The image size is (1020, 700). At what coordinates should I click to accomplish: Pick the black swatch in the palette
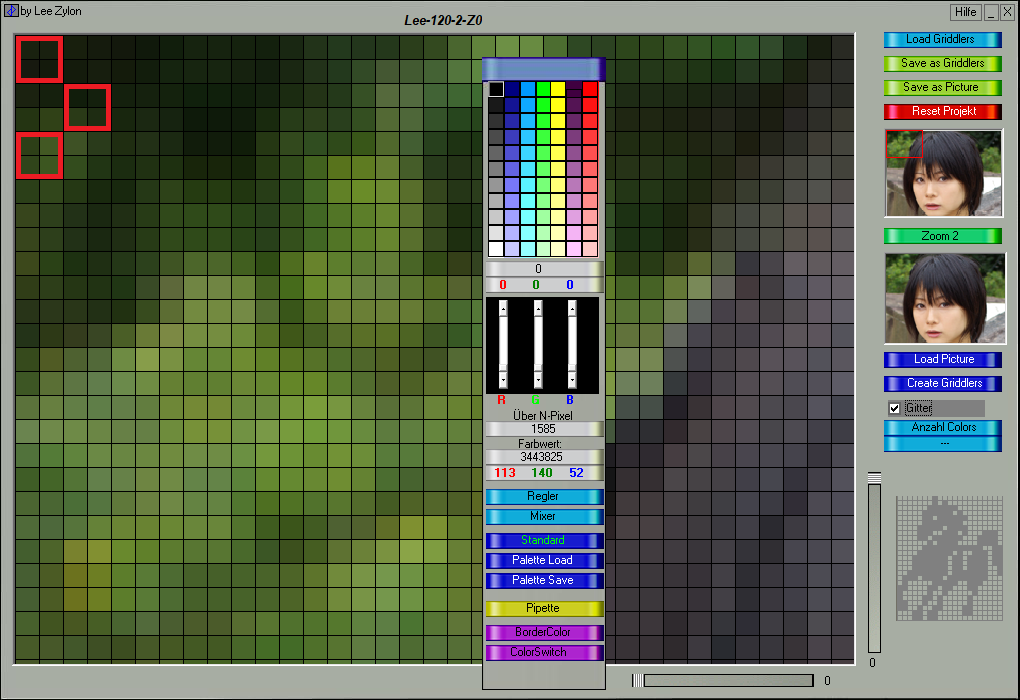[496, 89]
